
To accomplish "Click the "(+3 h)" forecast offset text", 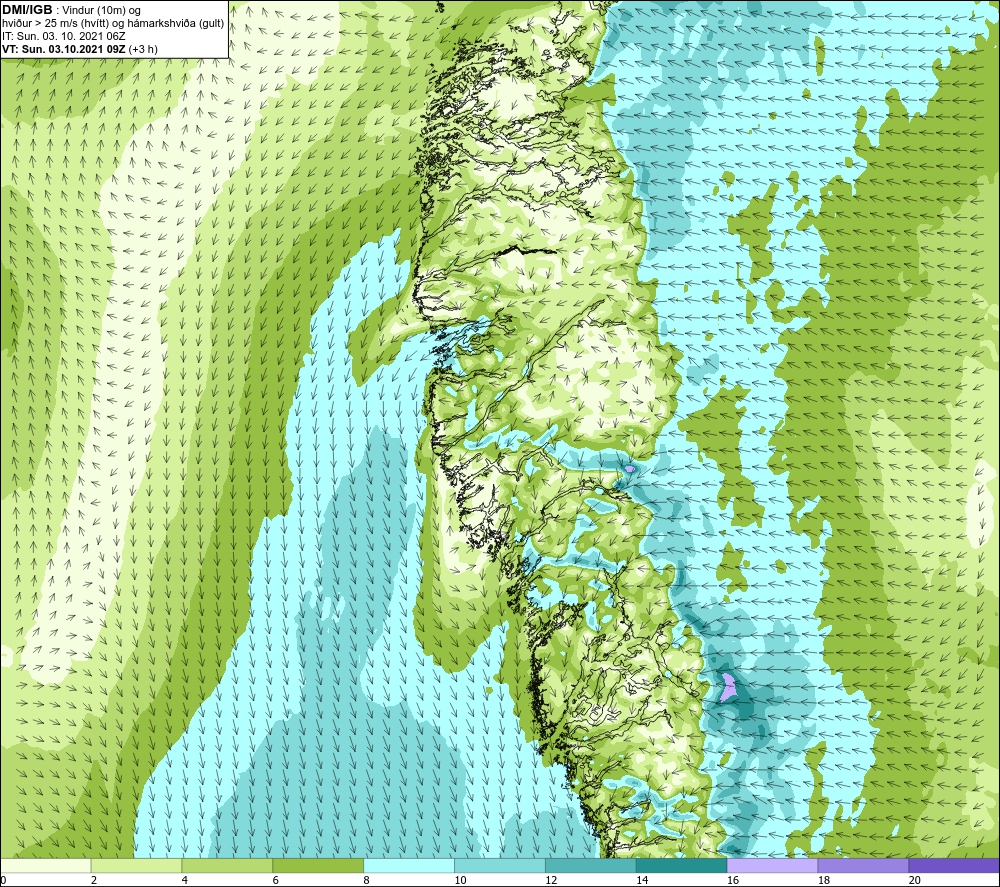I will point(143,49).
